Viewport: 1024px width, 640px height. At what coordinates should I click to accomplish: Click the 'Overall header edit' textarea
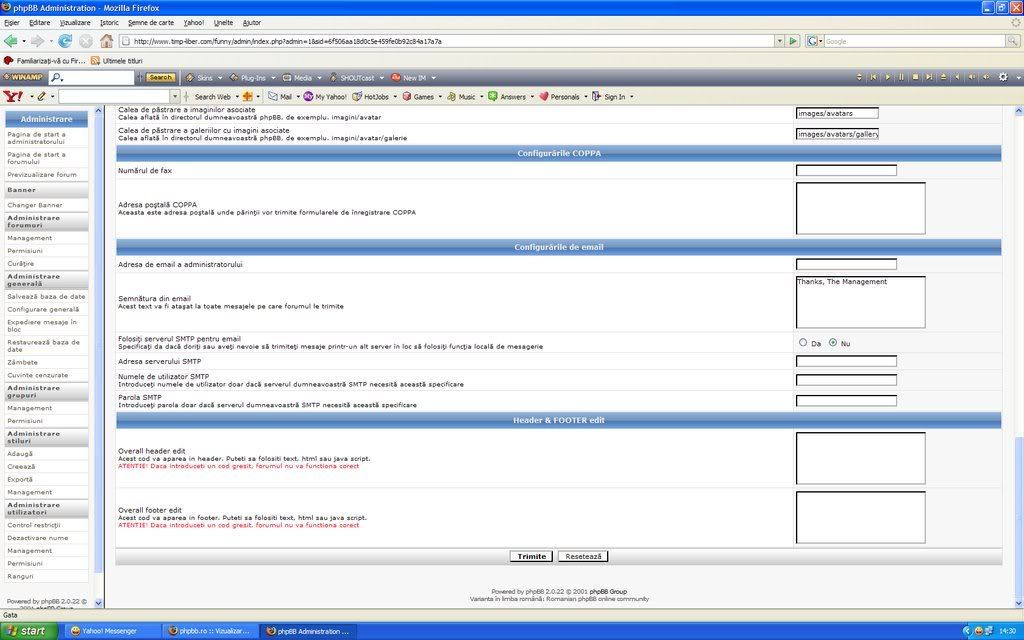pos(860,458)
